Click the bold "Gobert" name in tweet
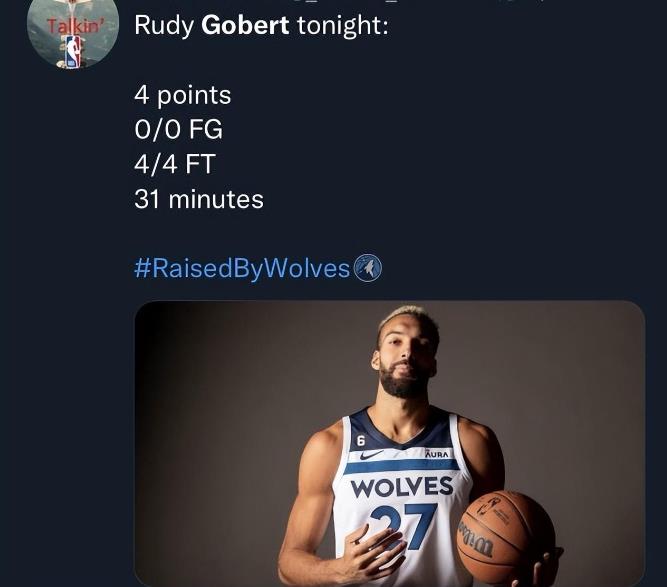 246,25
